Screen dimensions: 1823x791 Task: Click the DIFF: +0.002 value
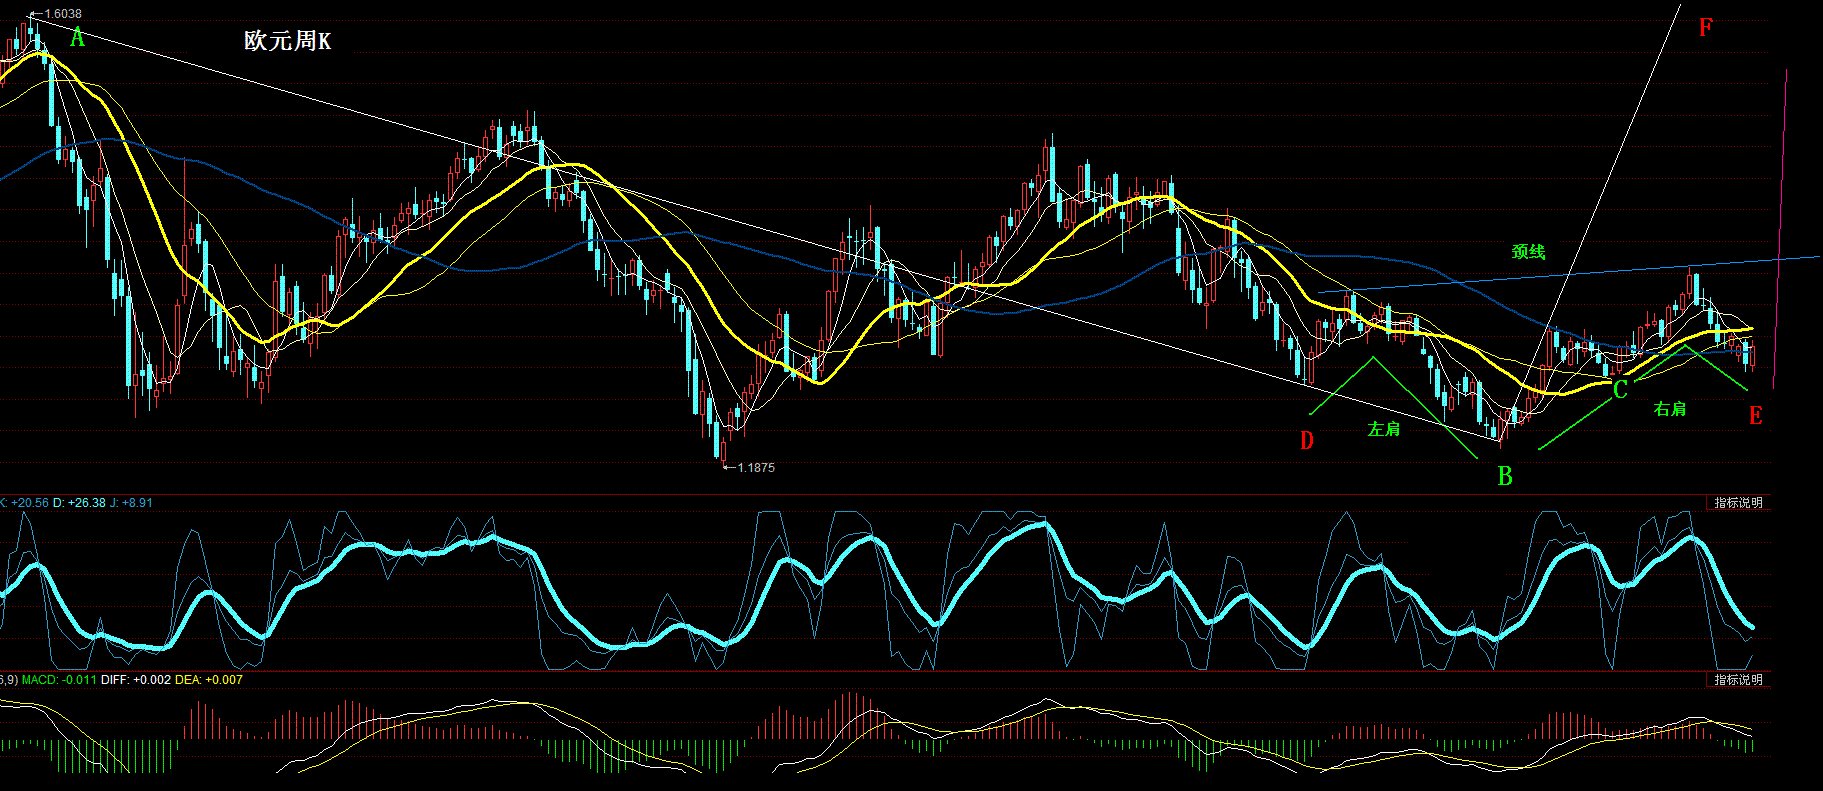pos(136,680)
